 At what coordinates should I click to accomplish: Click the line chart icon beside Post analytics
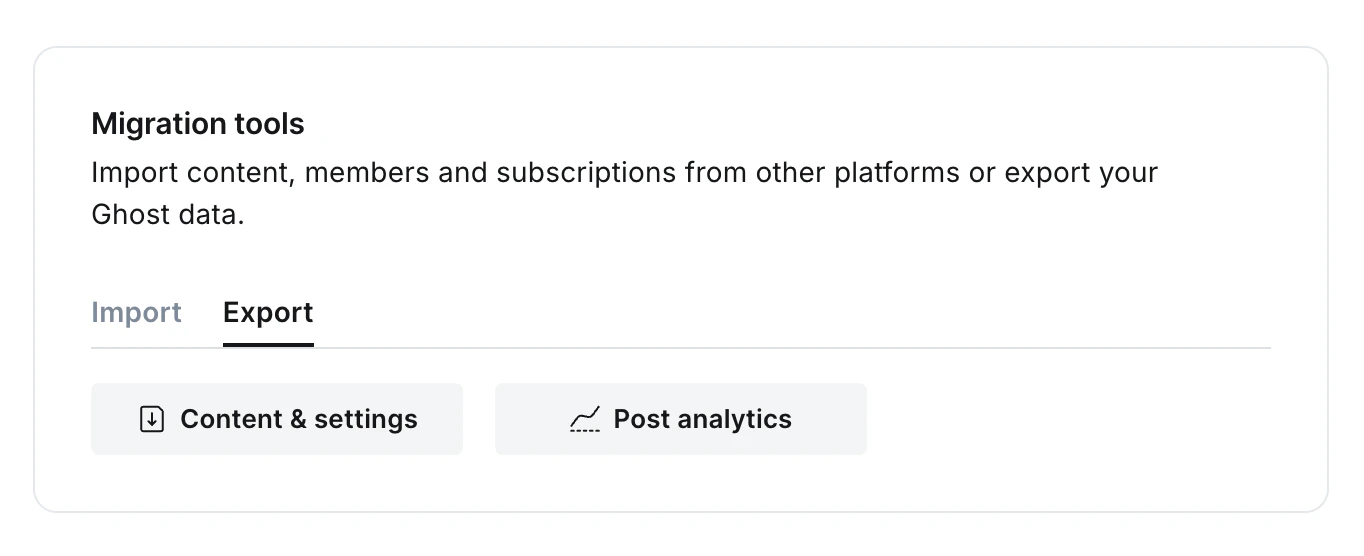click(585, 419)
